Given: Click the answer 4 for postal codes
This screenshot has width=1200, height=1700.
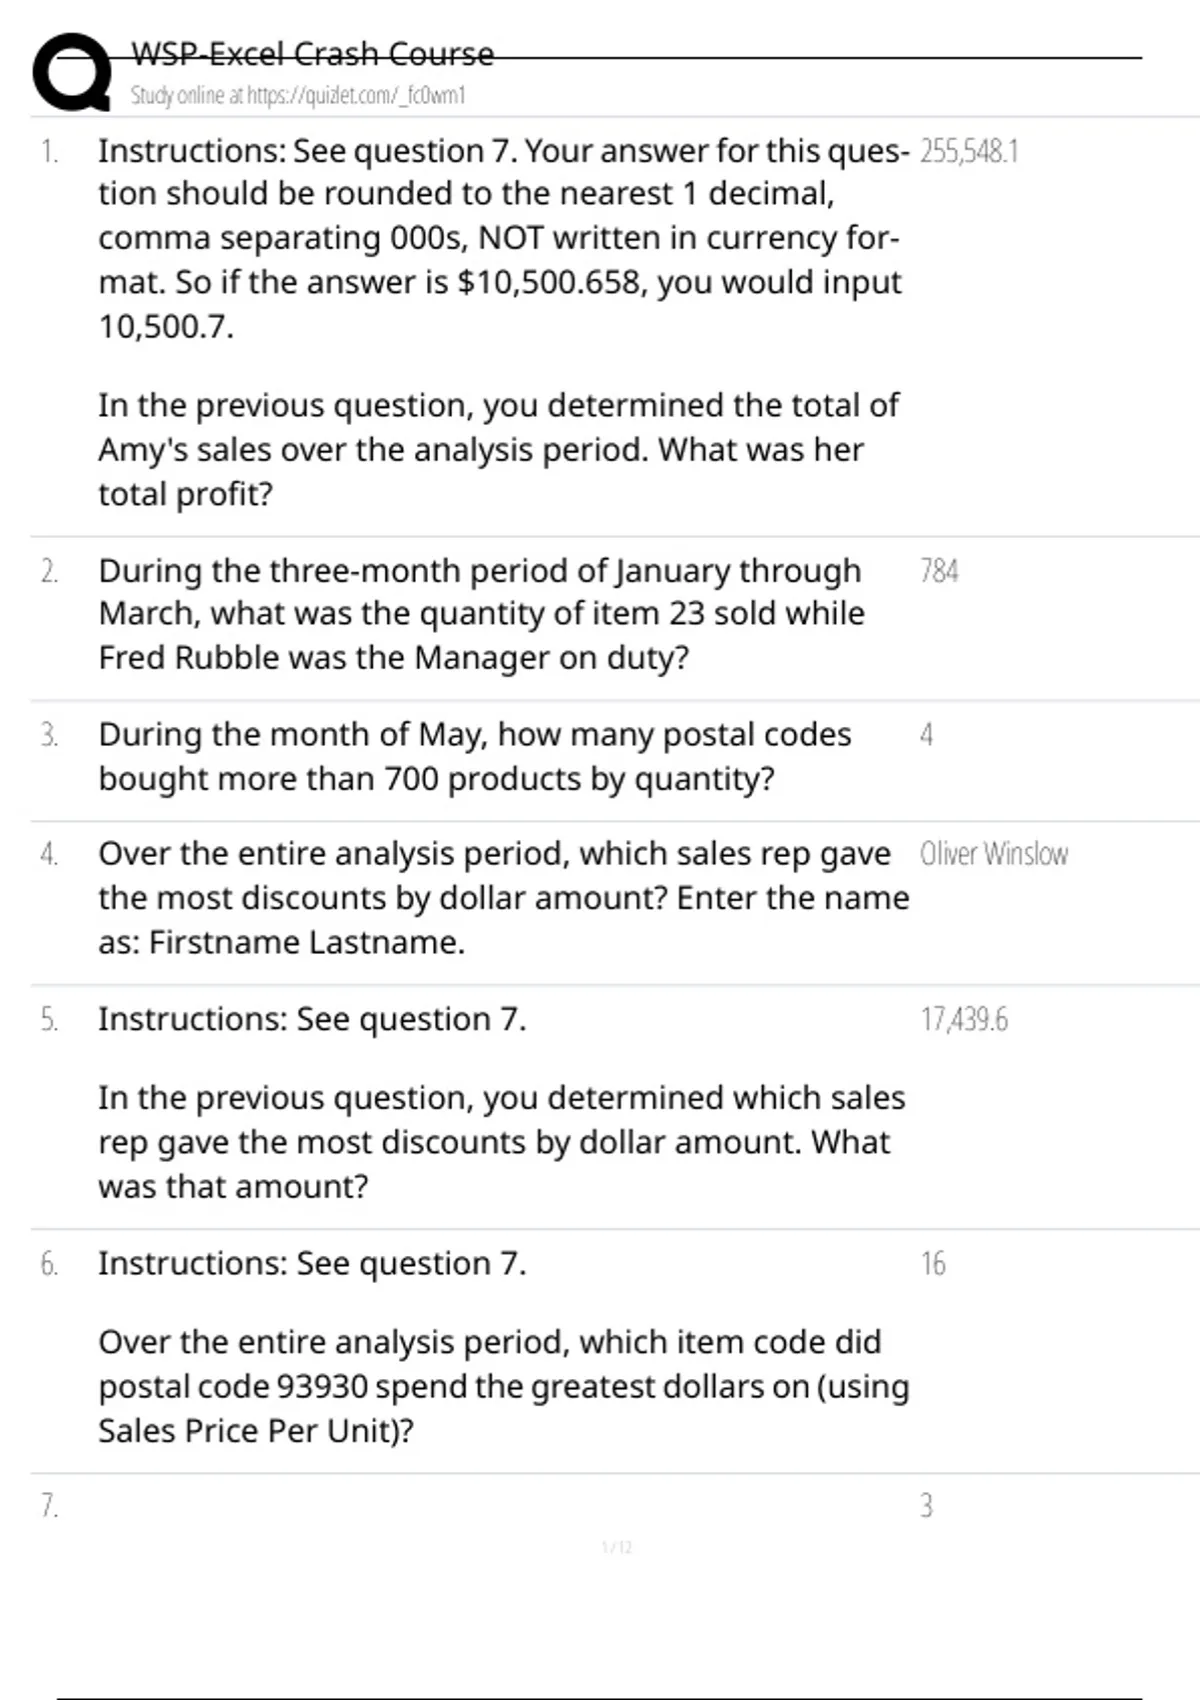Looking at the screenshot, I should tap(926, 735).
